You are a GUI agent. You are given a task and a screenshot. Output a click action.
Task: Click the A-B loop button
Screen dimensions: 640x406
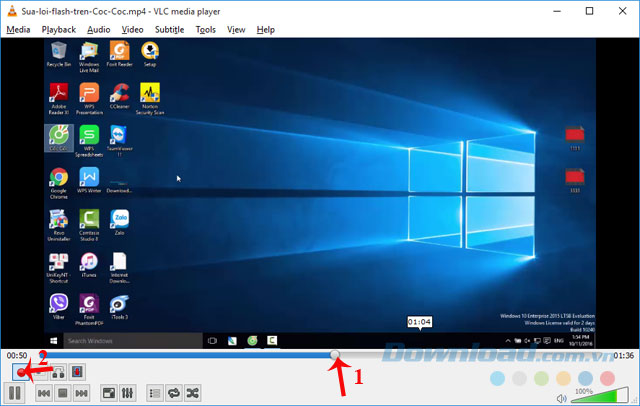[59, 372]
